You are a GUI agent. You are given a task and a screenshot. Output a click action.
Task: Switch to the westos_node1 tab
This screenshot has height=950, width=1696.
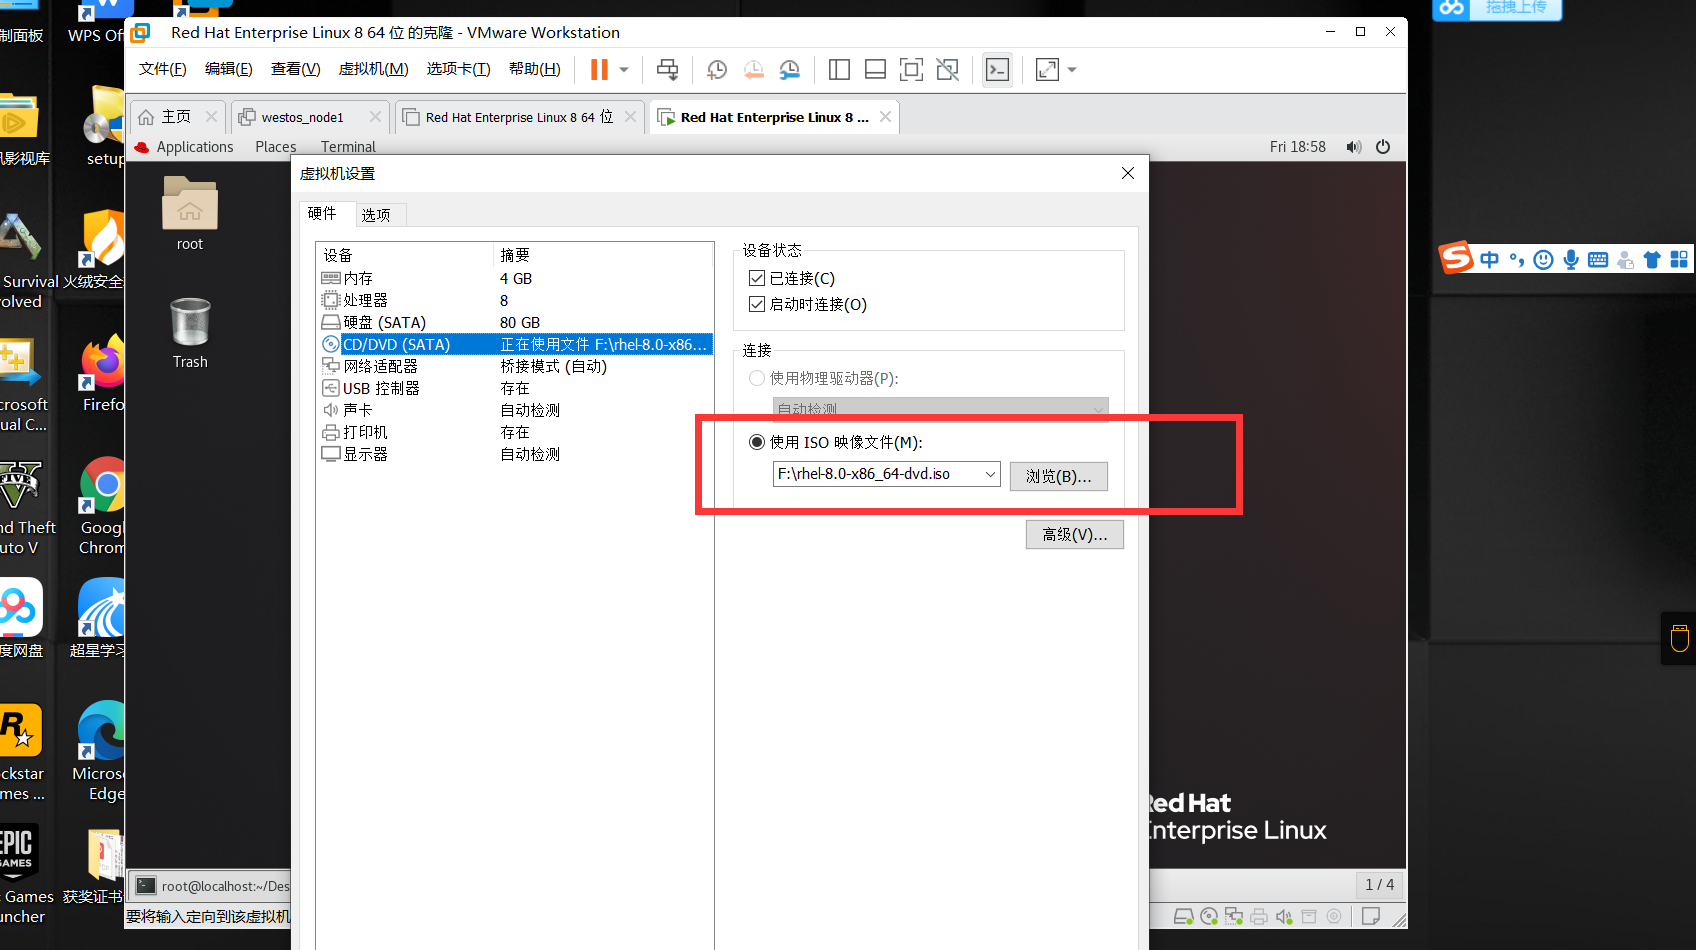tap(302, 117)
